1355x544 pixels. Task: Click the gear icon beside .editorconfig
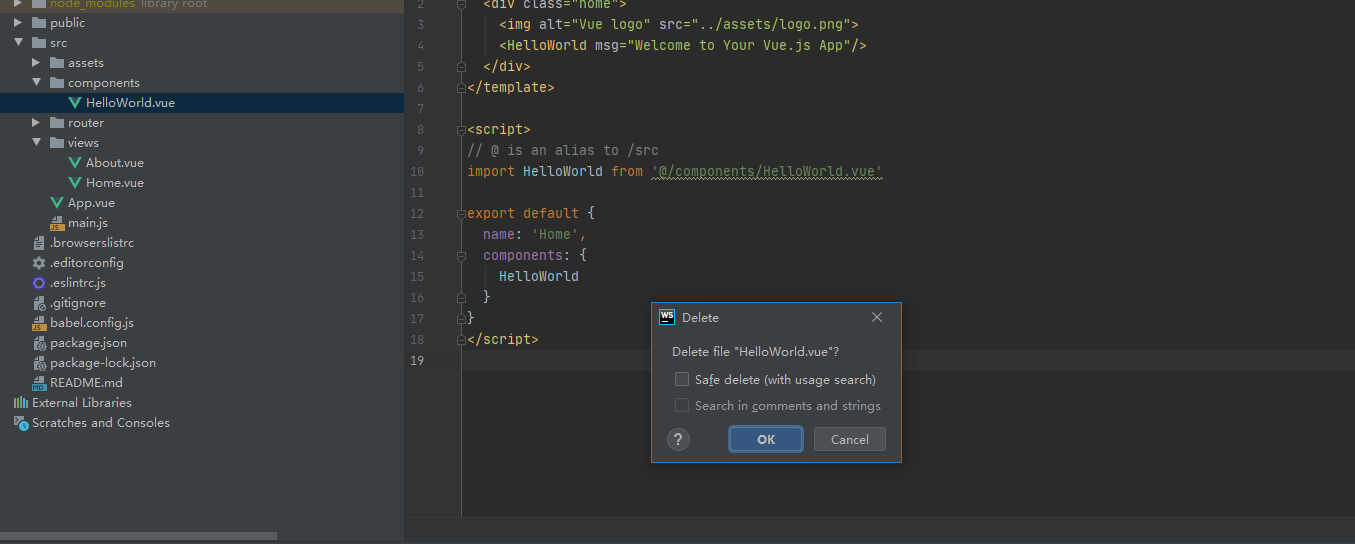tap(39, 262)
